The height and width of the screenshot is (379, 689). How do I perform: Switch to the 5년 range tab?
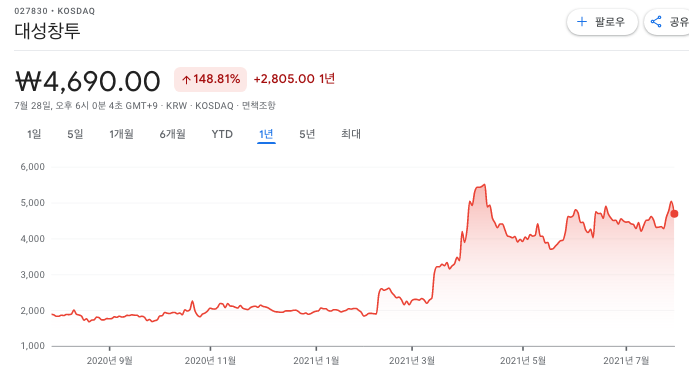(x=307, y=134)
